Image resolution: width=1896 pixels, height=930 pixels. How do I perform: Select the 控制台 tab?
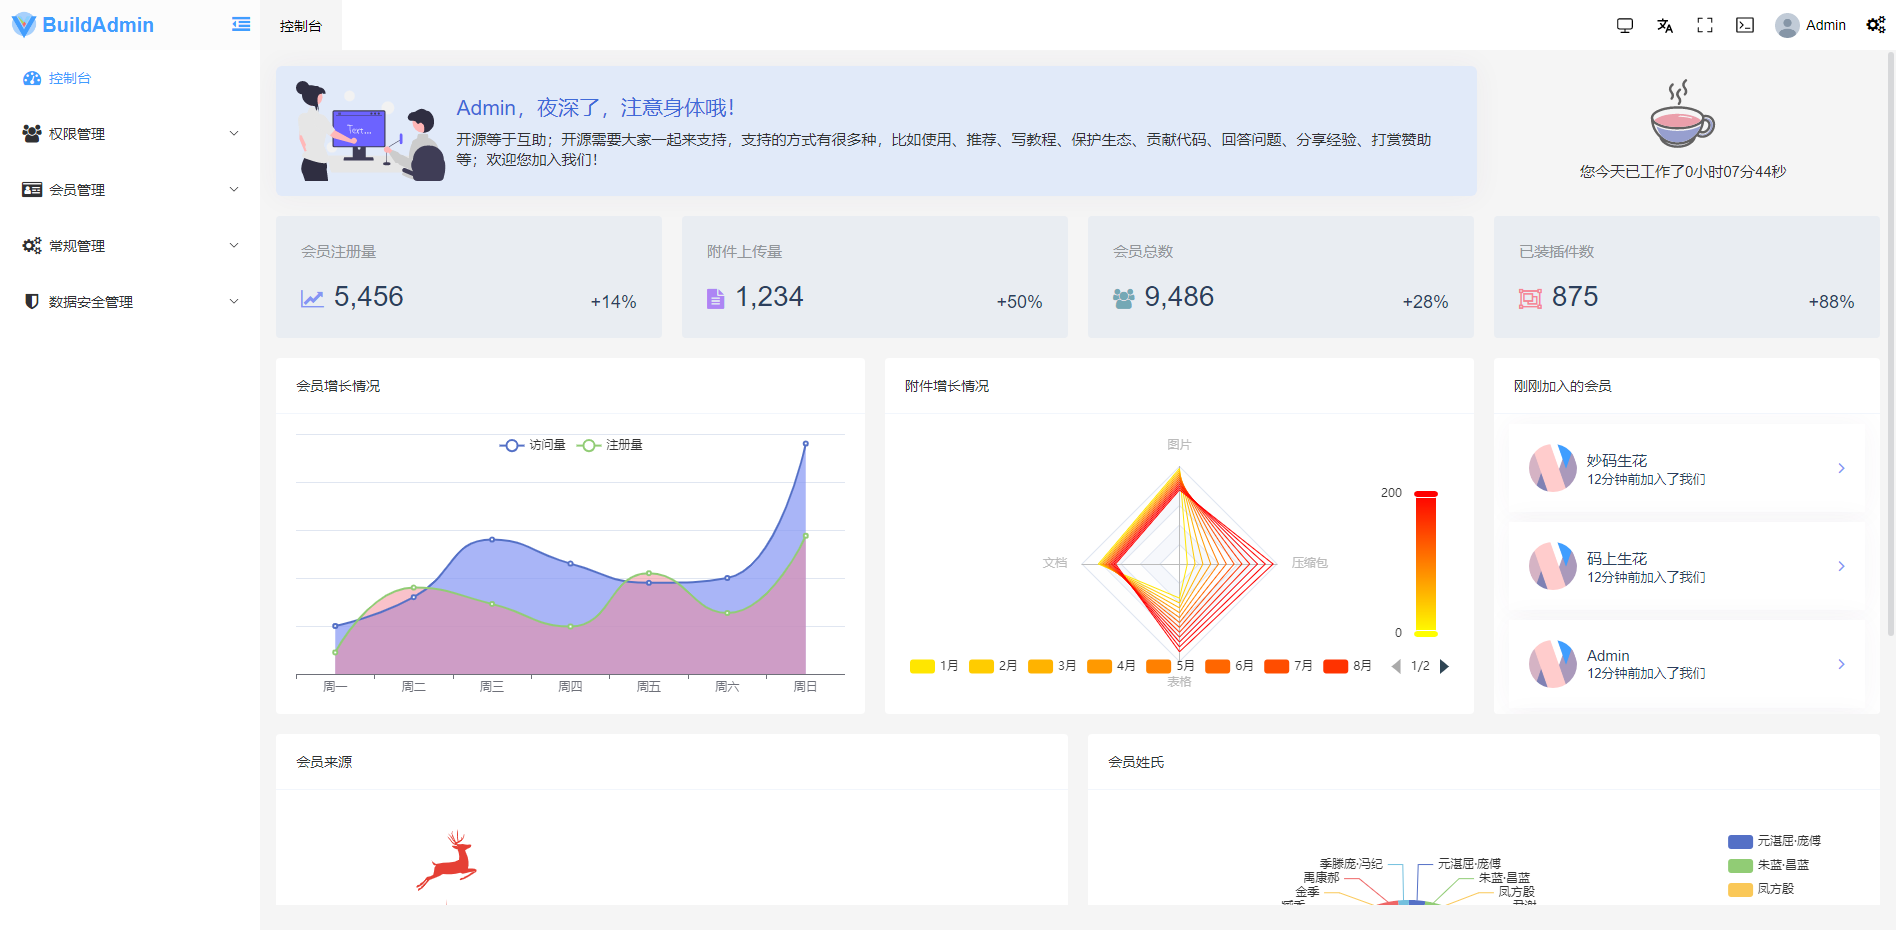pyautogui.click(x=300, y=27)
